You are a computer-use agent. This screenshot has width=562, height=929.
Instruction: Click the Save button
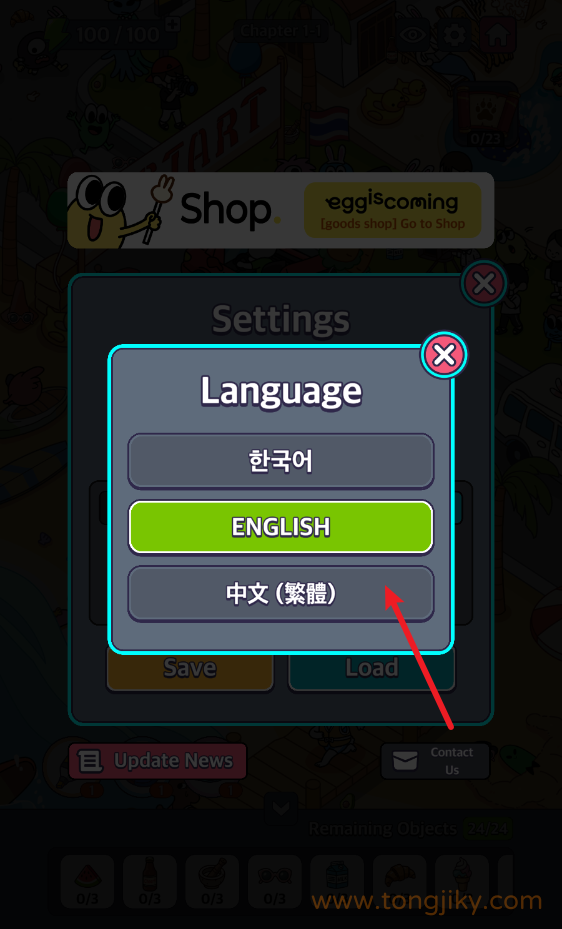(x=190, y=668)
